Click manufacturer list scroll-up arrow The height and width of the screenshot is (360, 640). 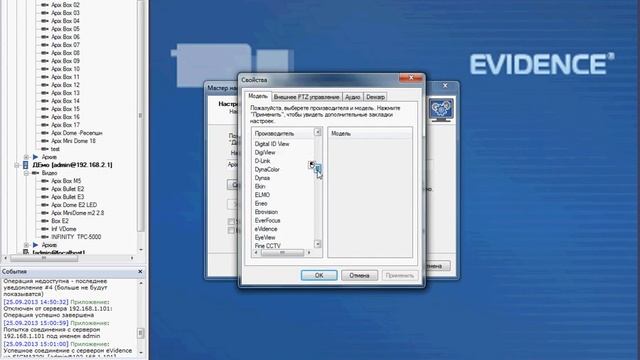(x=318, y=132)
